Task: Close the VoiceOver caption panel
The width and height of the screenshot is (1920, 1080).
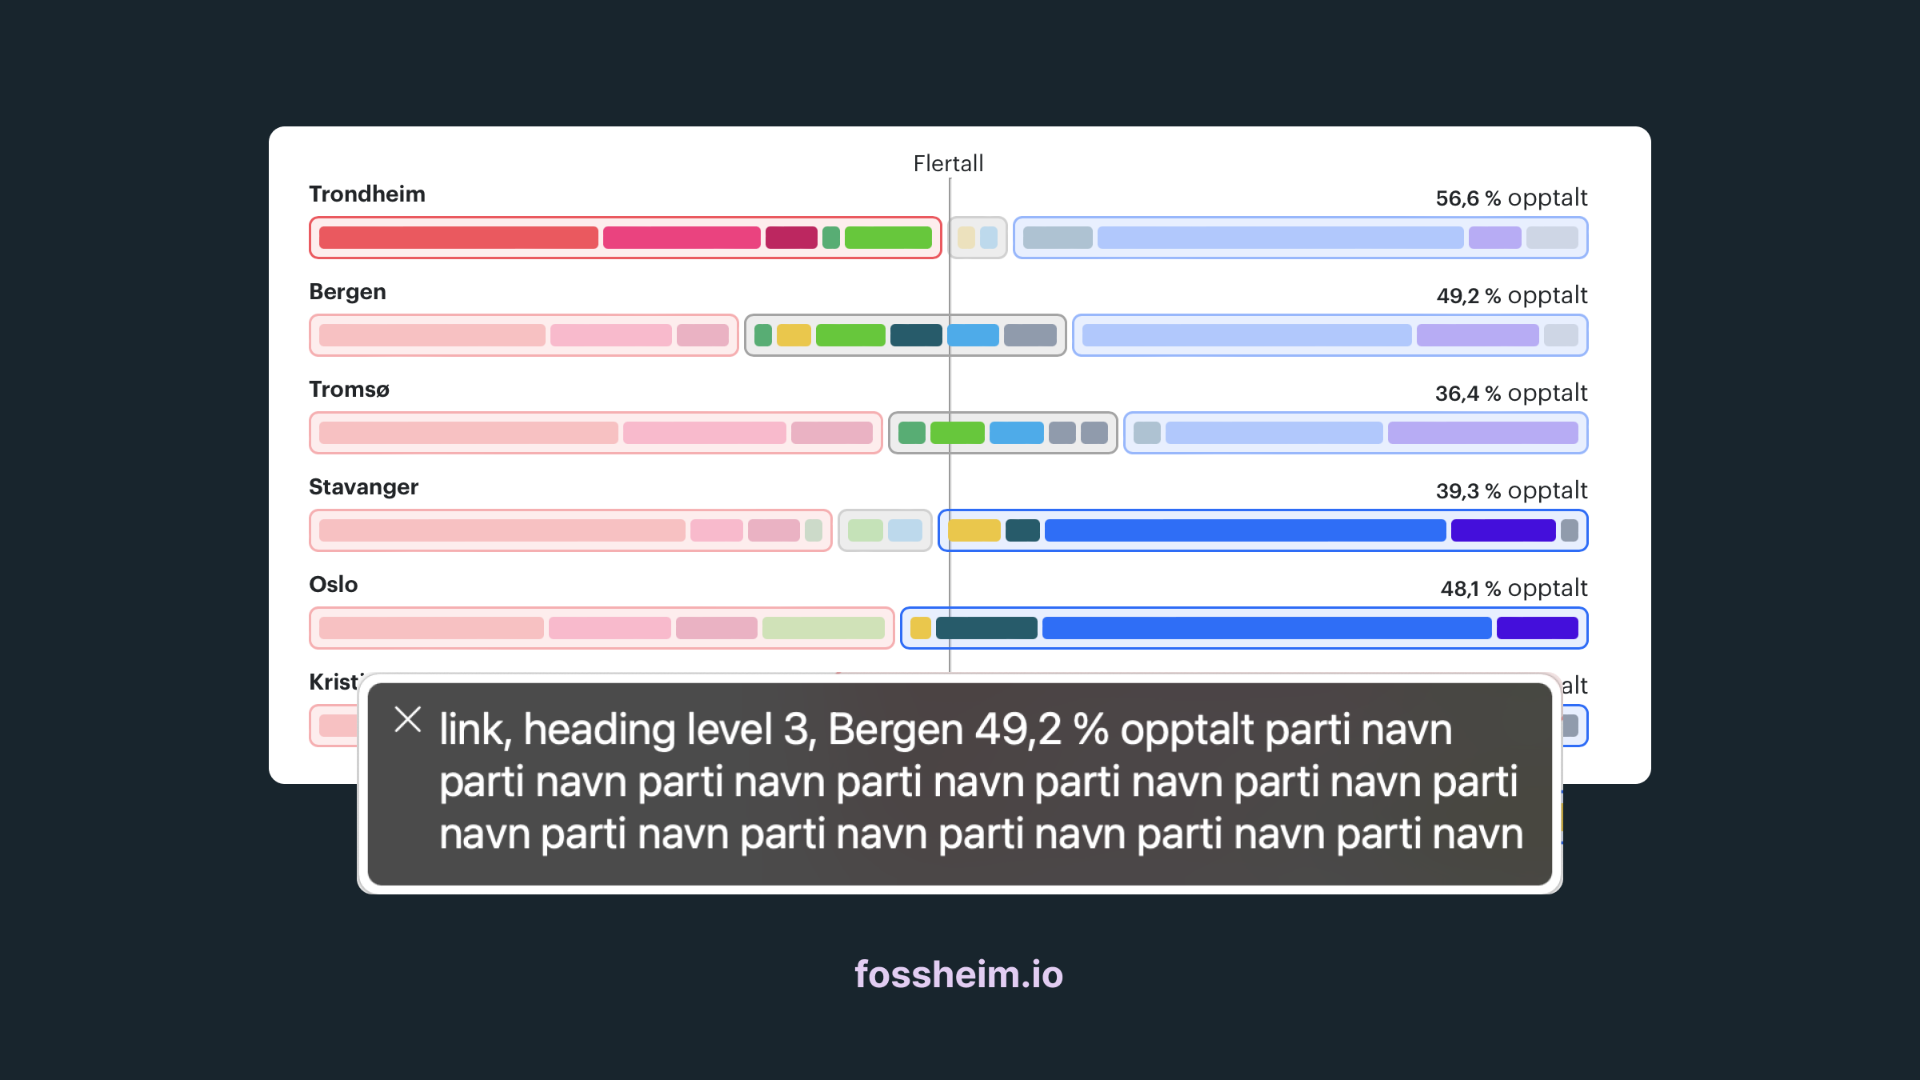Action: 407,719
